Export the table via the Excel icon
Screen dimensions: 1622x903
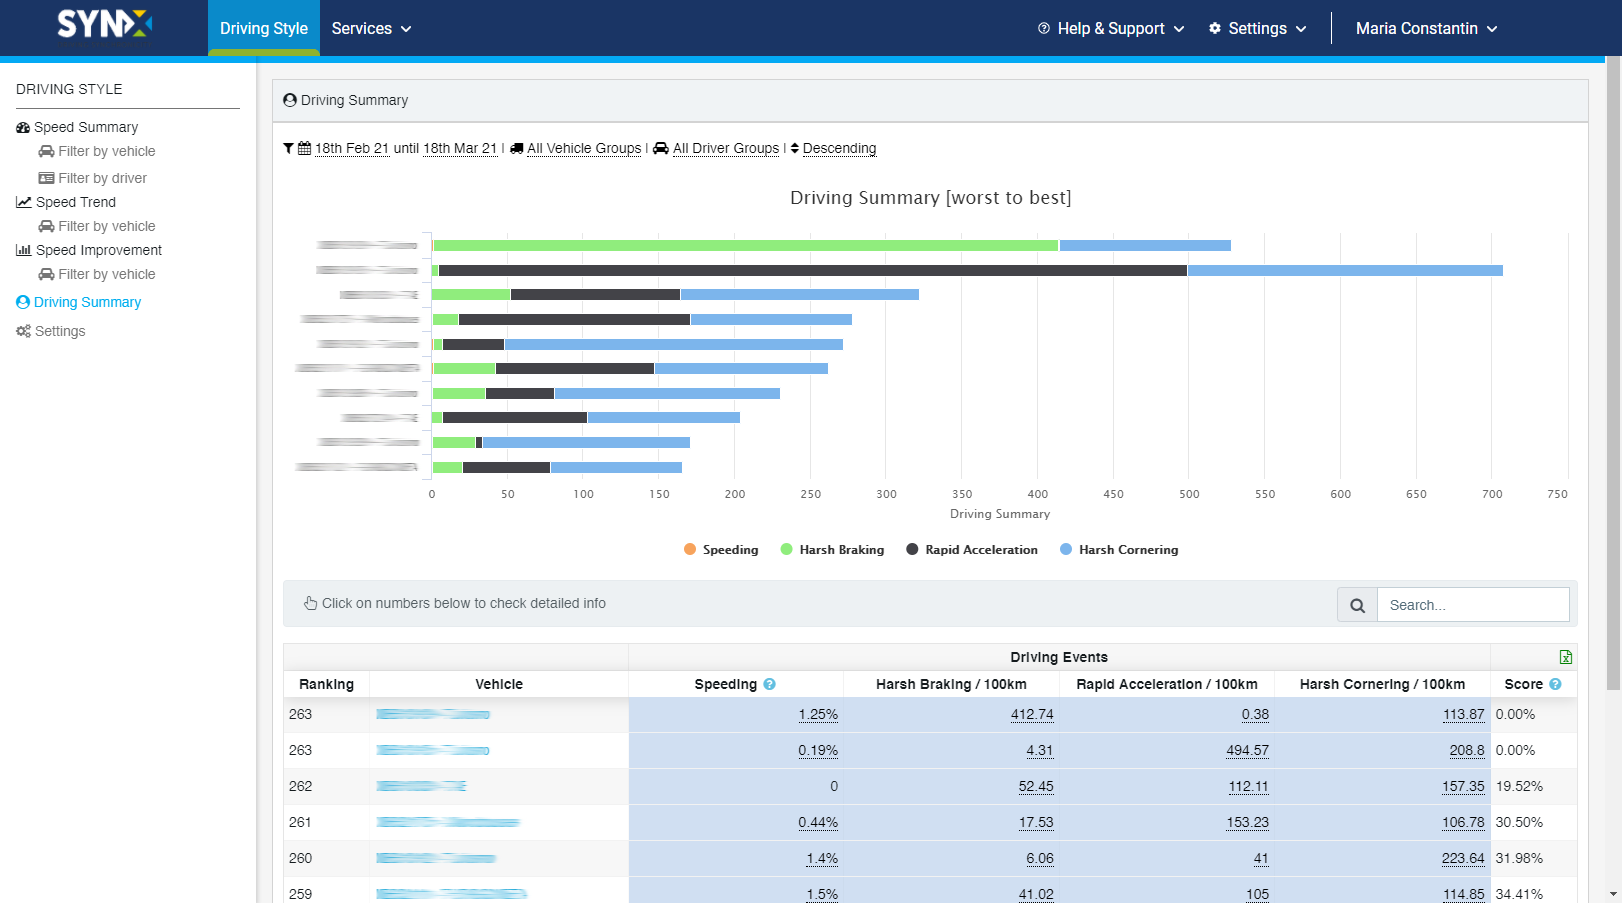pyautogui.click(x=1566, y=657)
